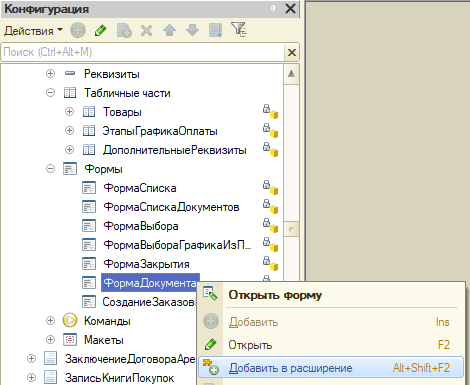Close the Конфигурация panel
The height and width of the screenshot is (385, 470).
coord(290,9)
